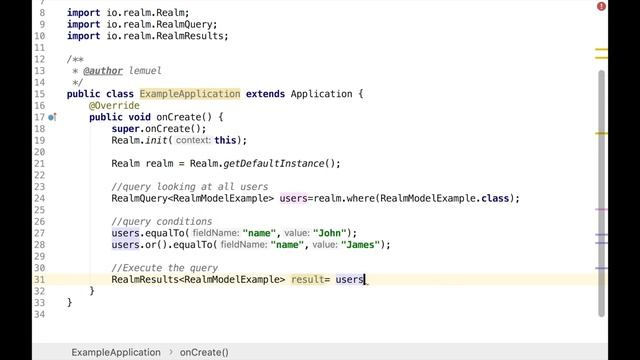Click the vertical scrollbar thumb
The width and height of the screenshot is (640, 360).
click(601, 193)
